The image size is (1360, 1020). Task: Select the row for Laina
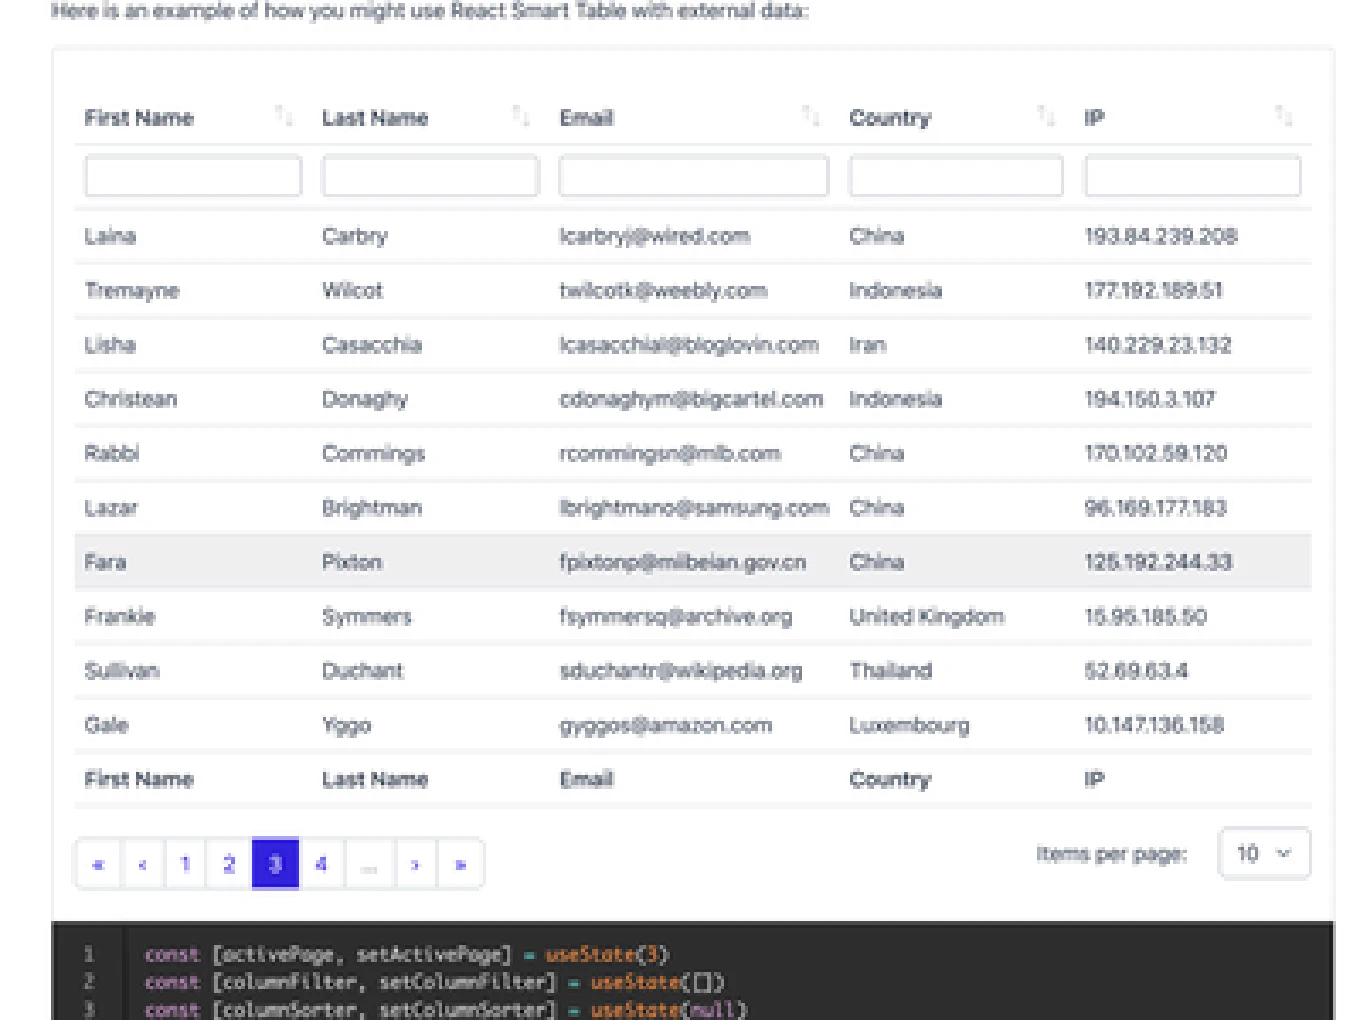tap(692, 236)
